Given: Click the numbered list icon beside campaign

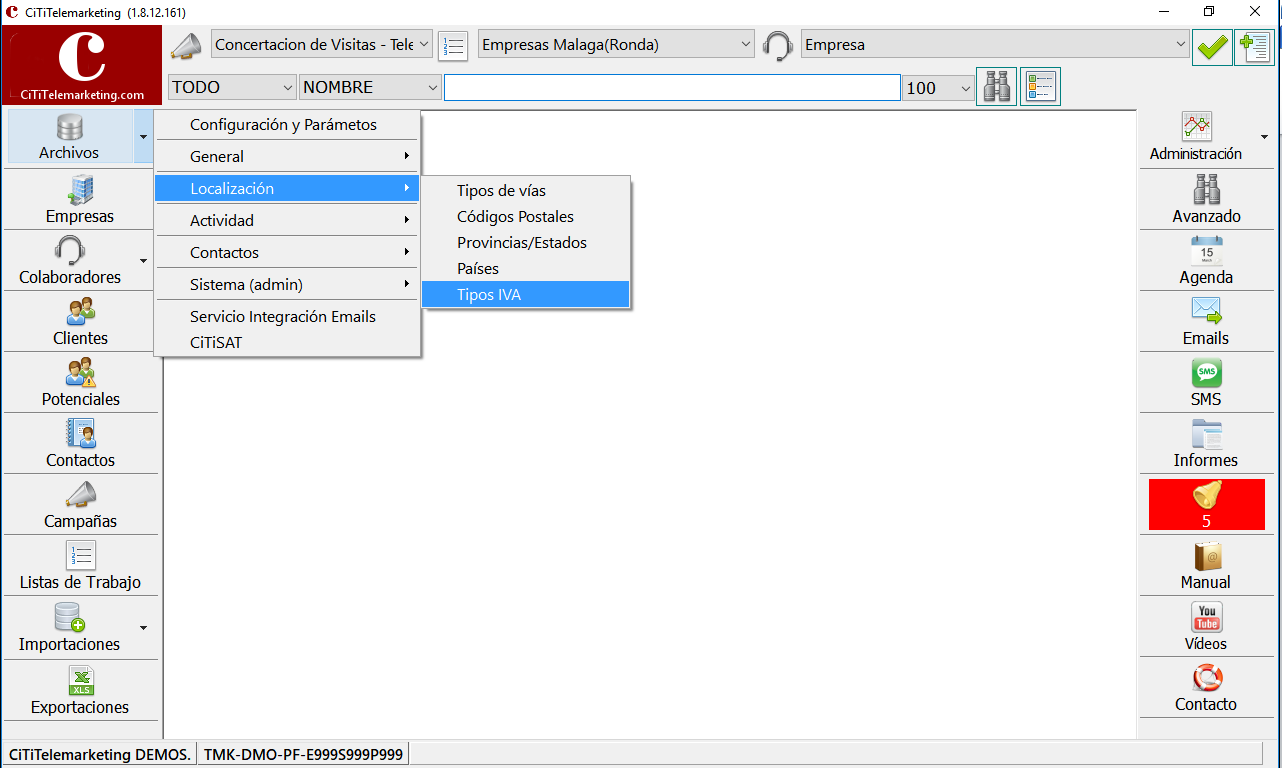Looking at the screenshot, I should (453, 46).
